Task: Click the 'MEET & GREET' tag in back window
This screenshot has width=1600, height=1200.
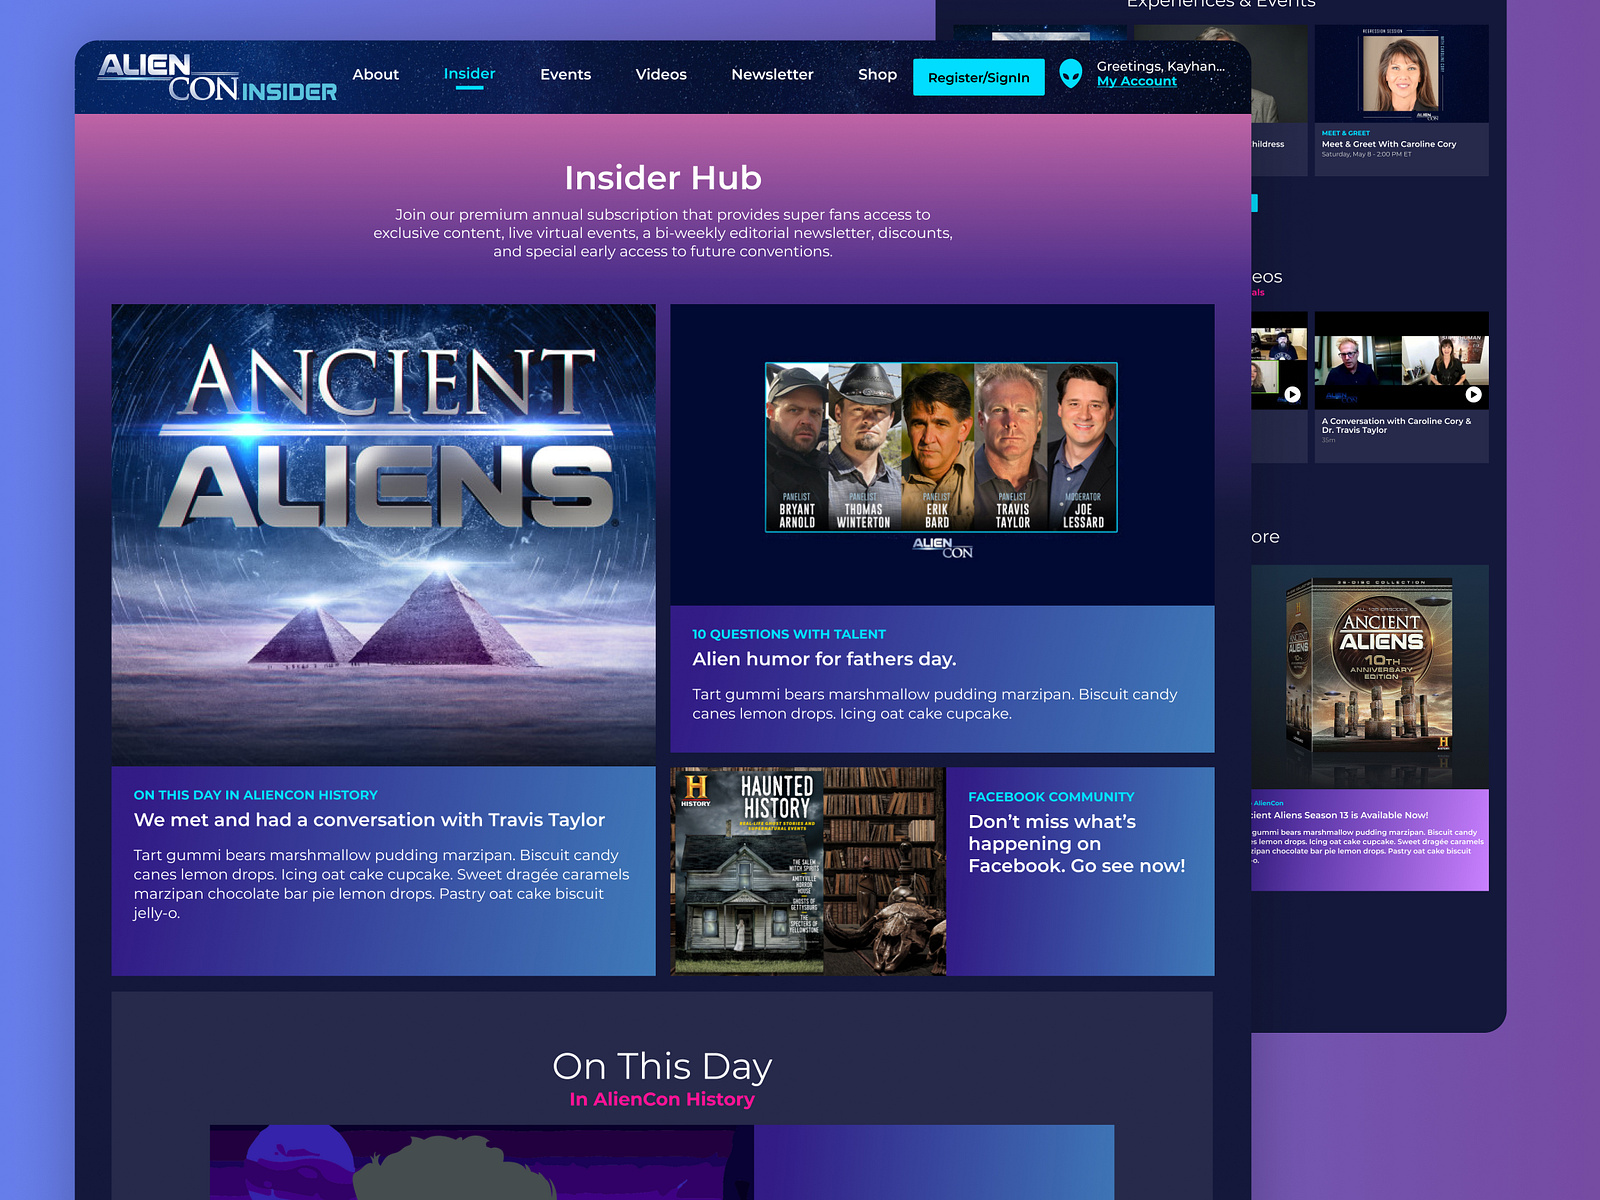Action: coord(1346,133)
